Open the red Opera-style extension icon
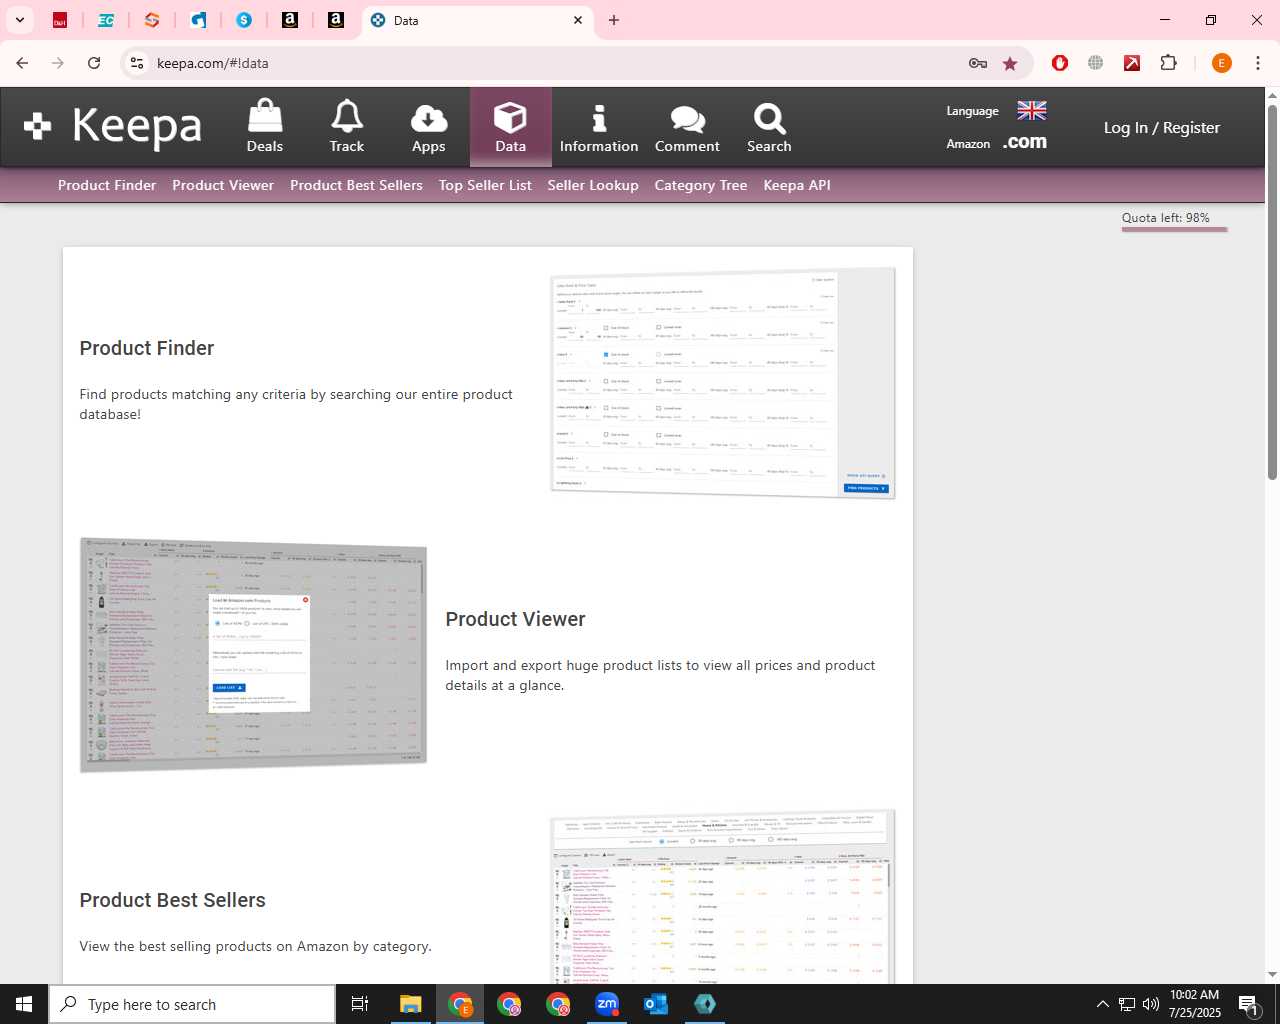Screen dimensions: 1280x1024 coord(1060,63)
